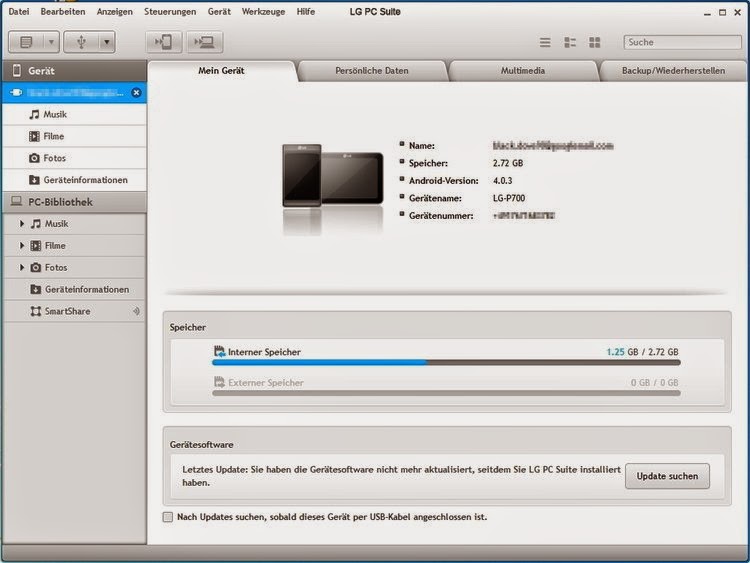The height and width of the screenshot is (563, 750).
Task: Click the transfer-to-phone toolbar icon
Action: [164, 42]
